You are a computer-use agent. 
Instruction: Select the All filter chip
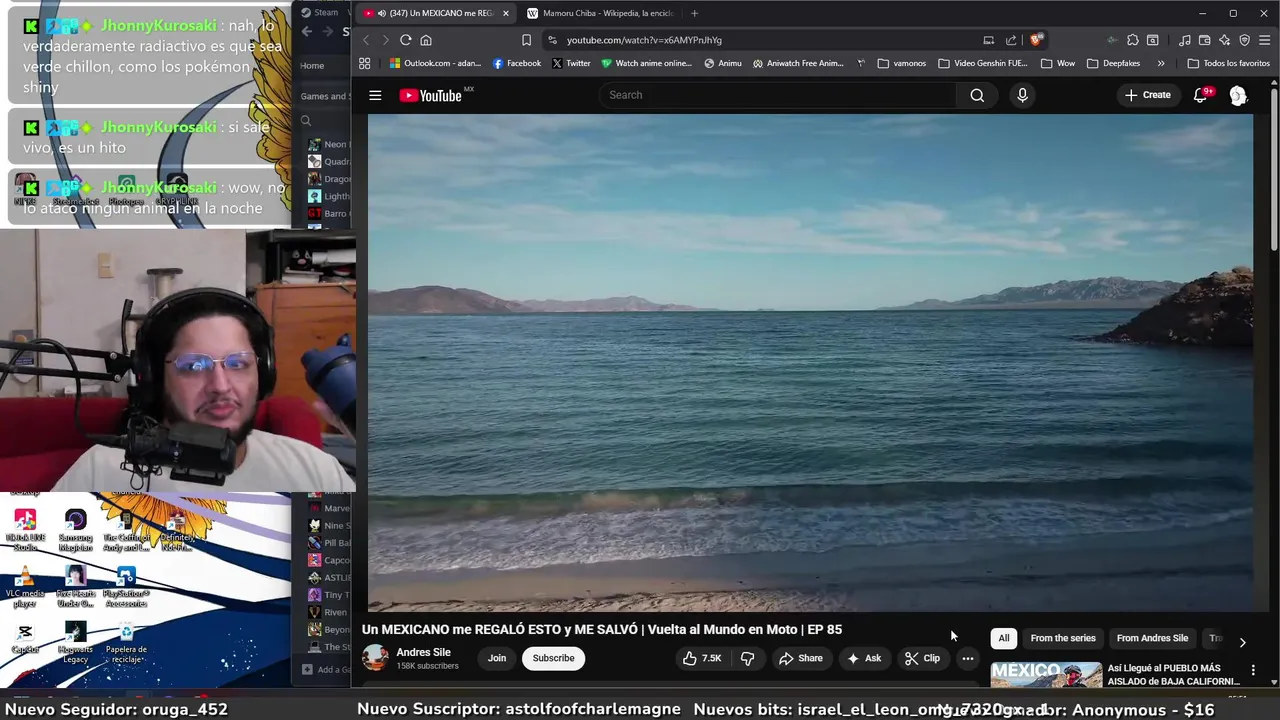point(1004,638)
